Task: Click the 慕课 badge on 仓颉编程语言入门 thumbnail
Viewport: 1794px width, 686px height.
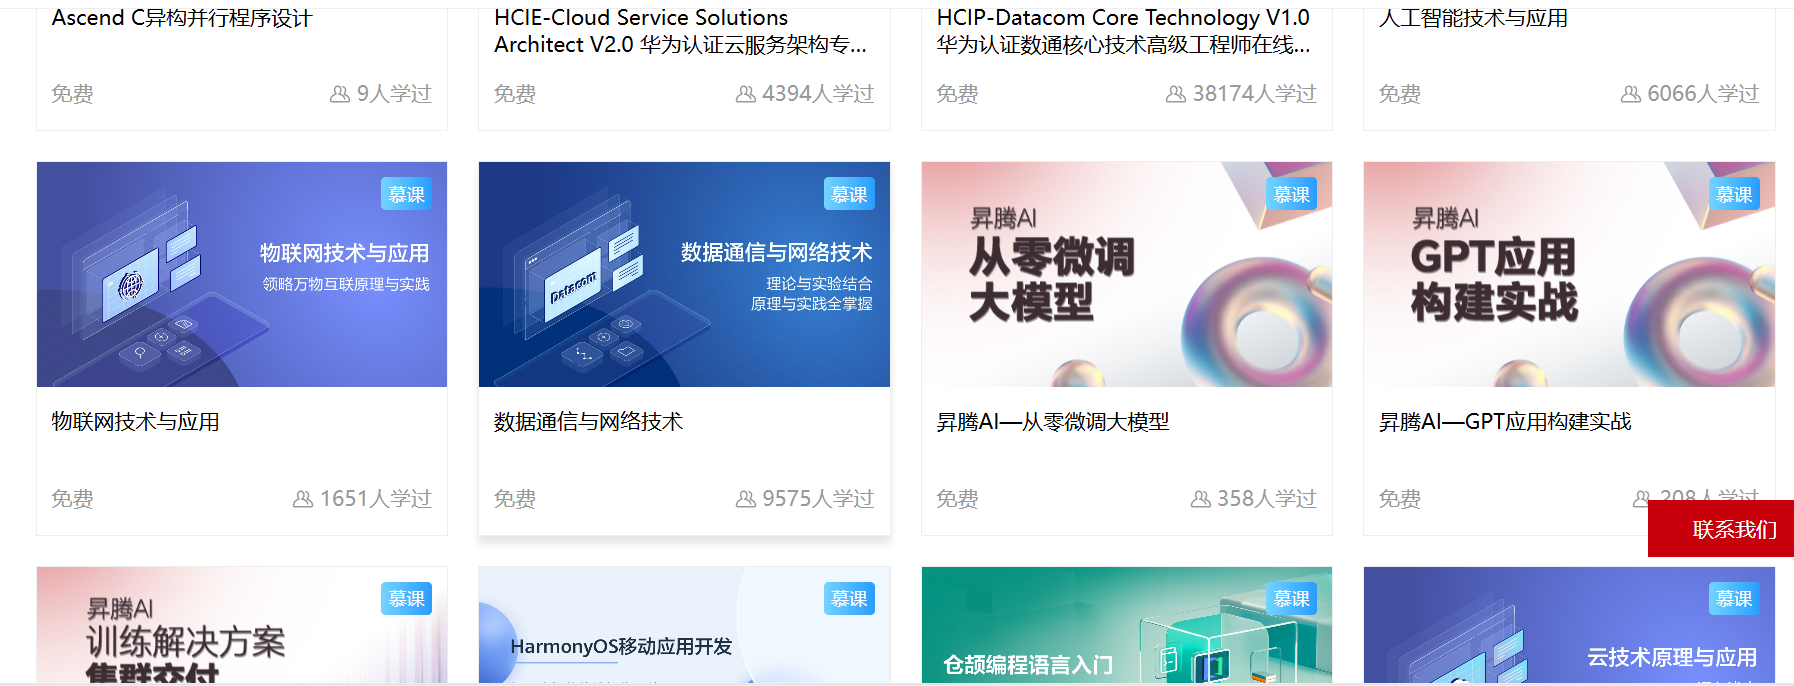Action: 1292,598
